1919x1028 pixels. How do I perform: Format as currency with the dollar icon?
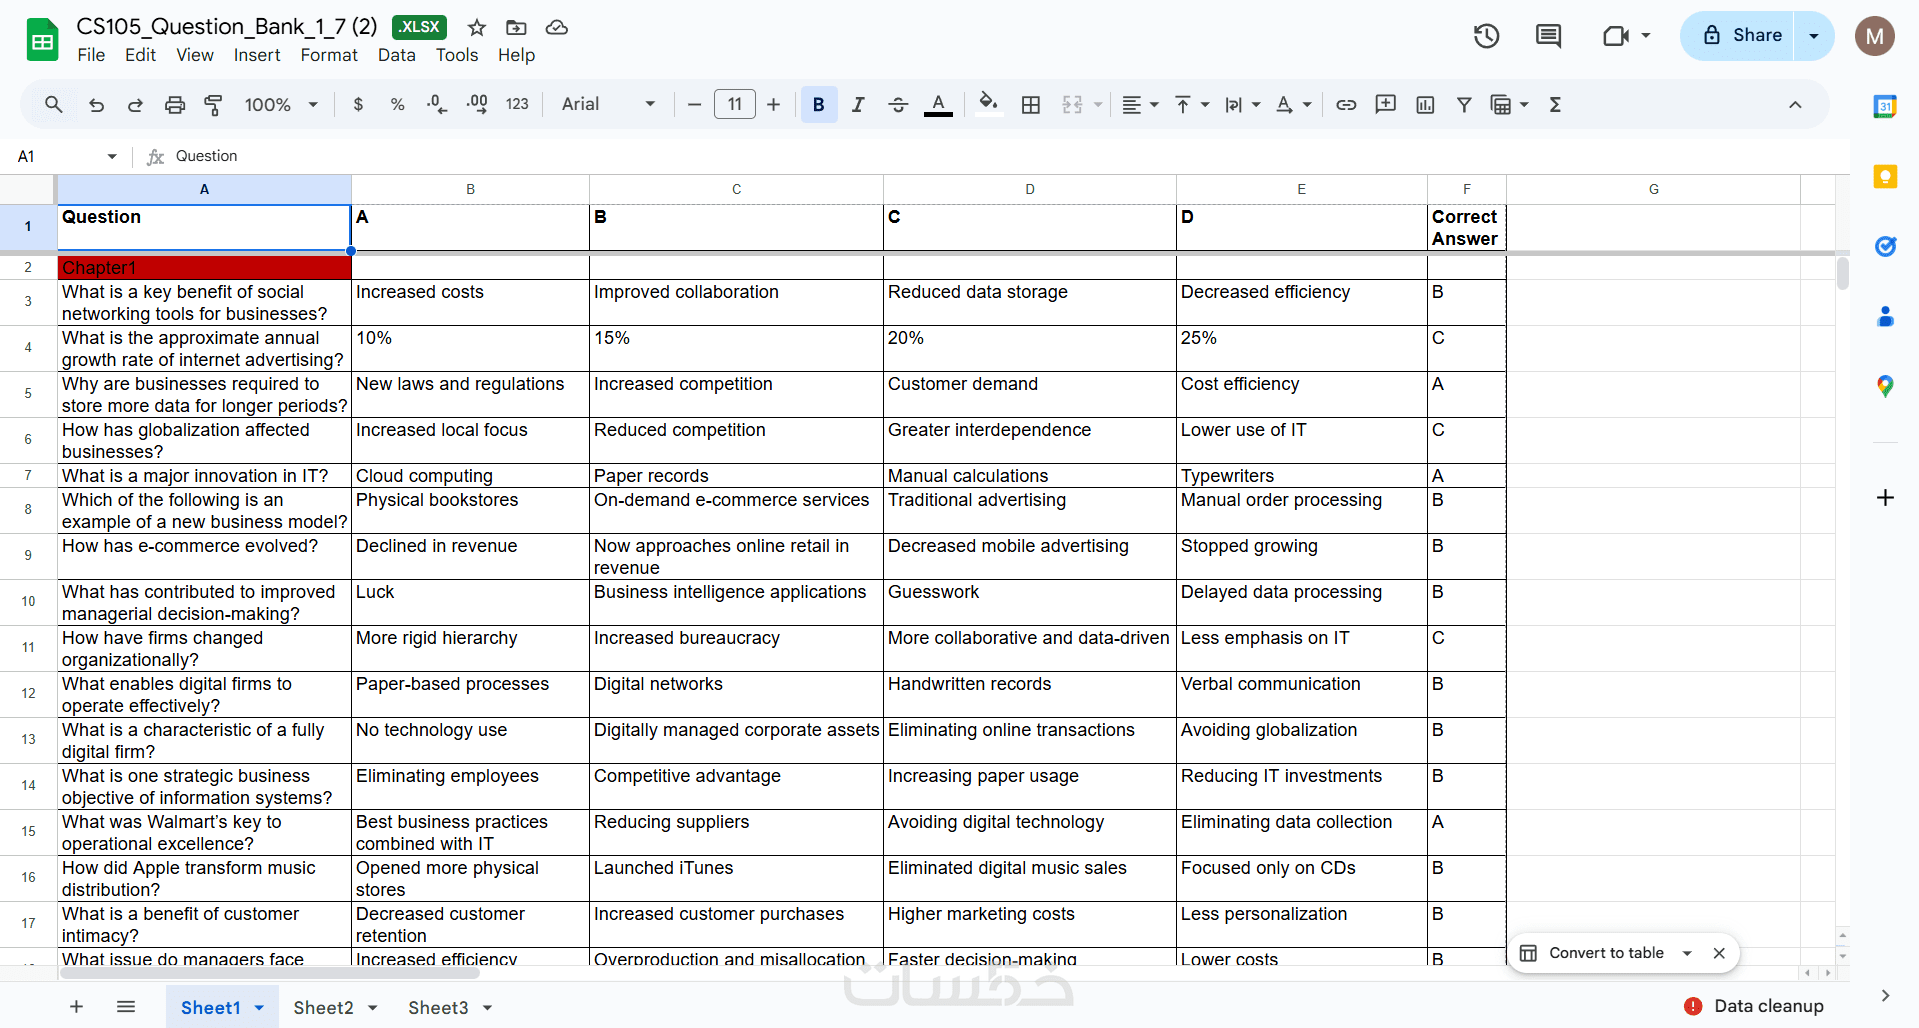(x=358, y=104)
